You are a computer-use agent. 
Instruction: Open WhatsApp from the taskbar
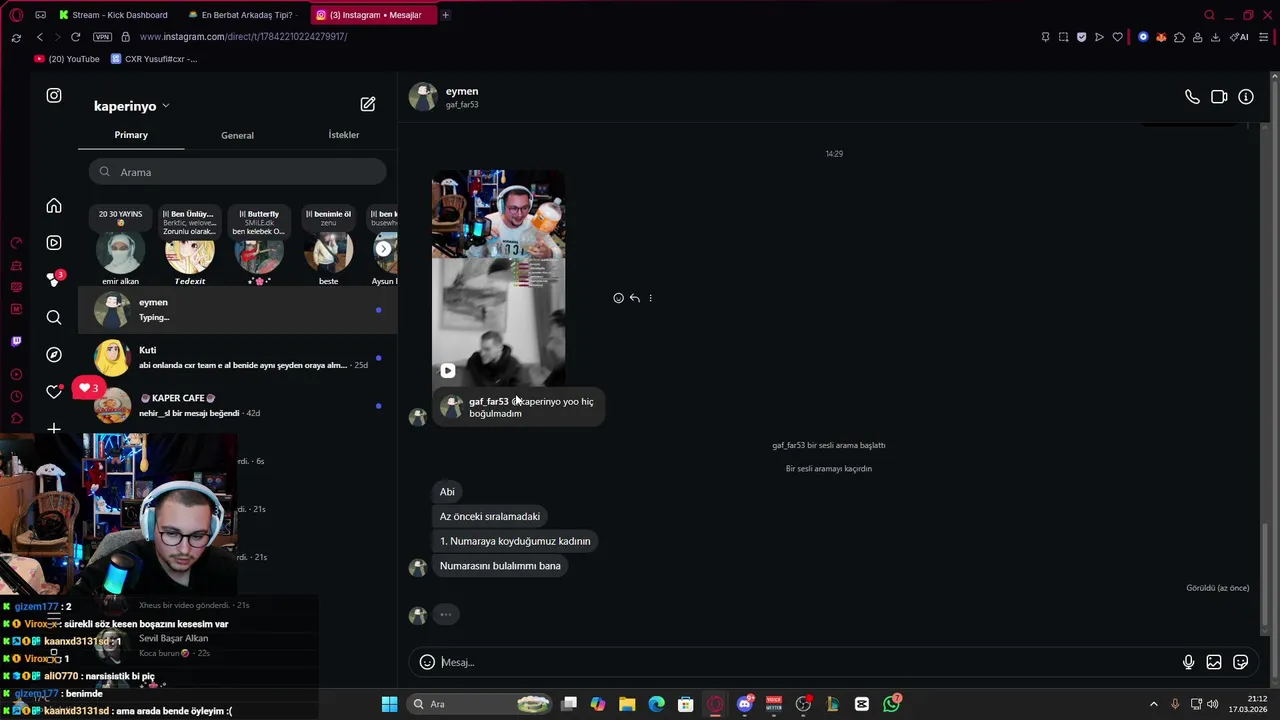click(x=891, y=704)
